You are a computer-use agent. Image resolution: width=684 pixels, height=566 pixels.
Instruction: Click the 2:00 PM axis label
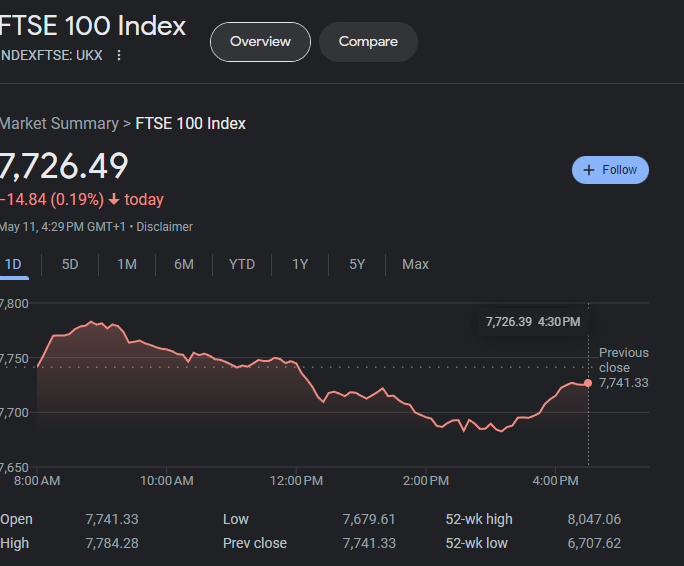click(426, 481)
